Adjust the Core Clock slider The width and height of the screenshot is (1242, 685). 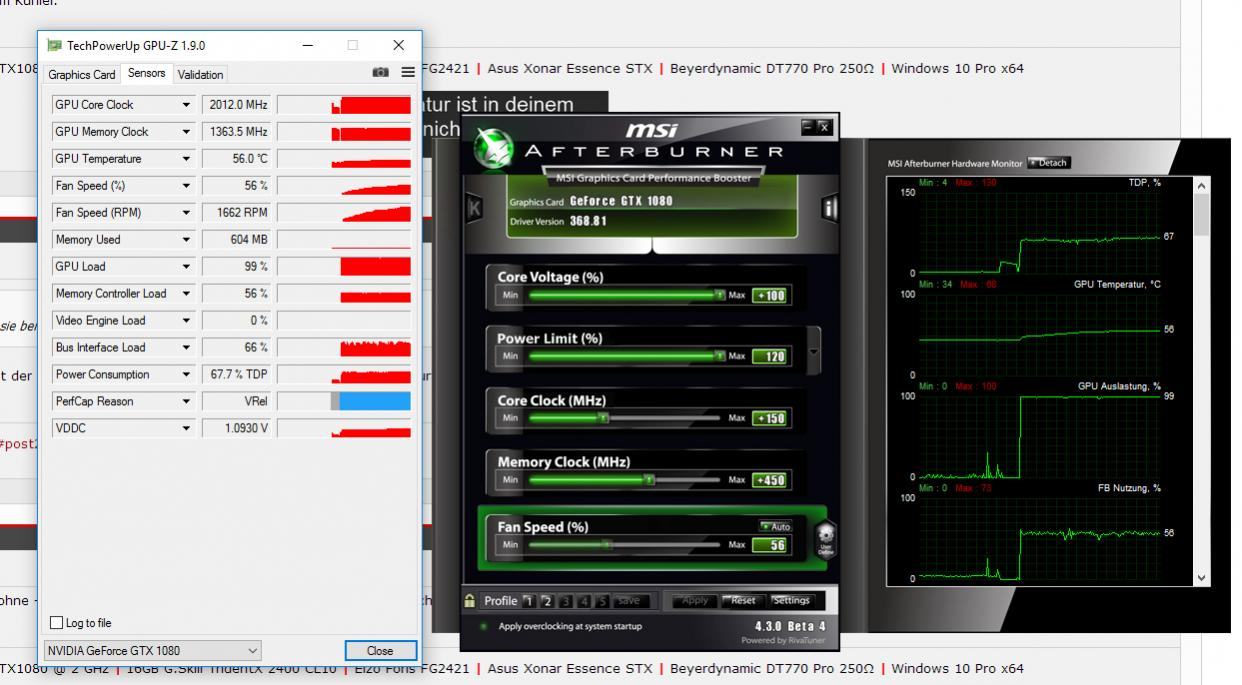tap(624, 418)
